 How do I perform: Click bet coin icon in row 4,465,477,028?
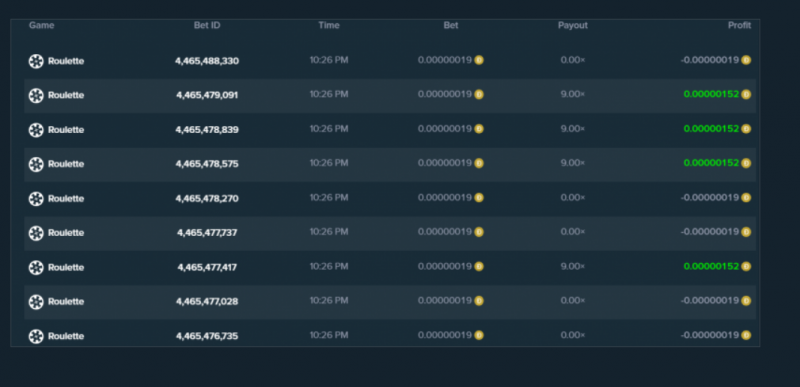pos(479,301)
